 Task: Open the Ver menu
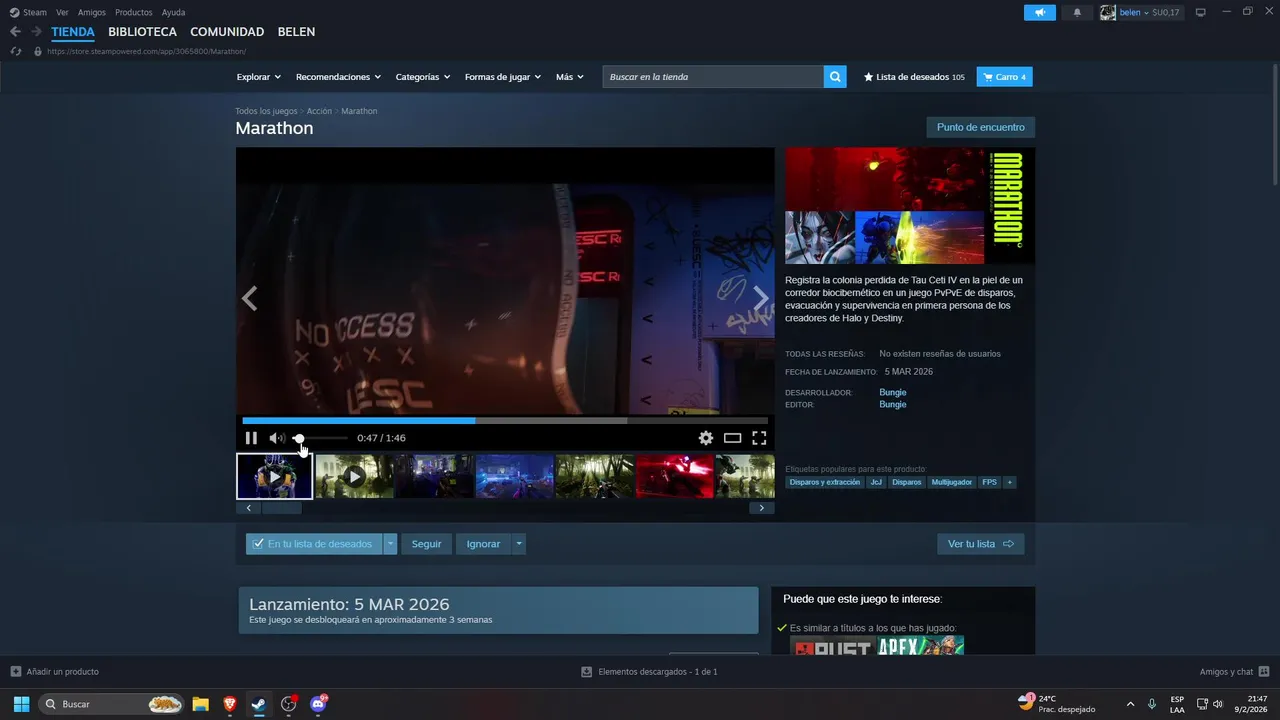(62, 12)
